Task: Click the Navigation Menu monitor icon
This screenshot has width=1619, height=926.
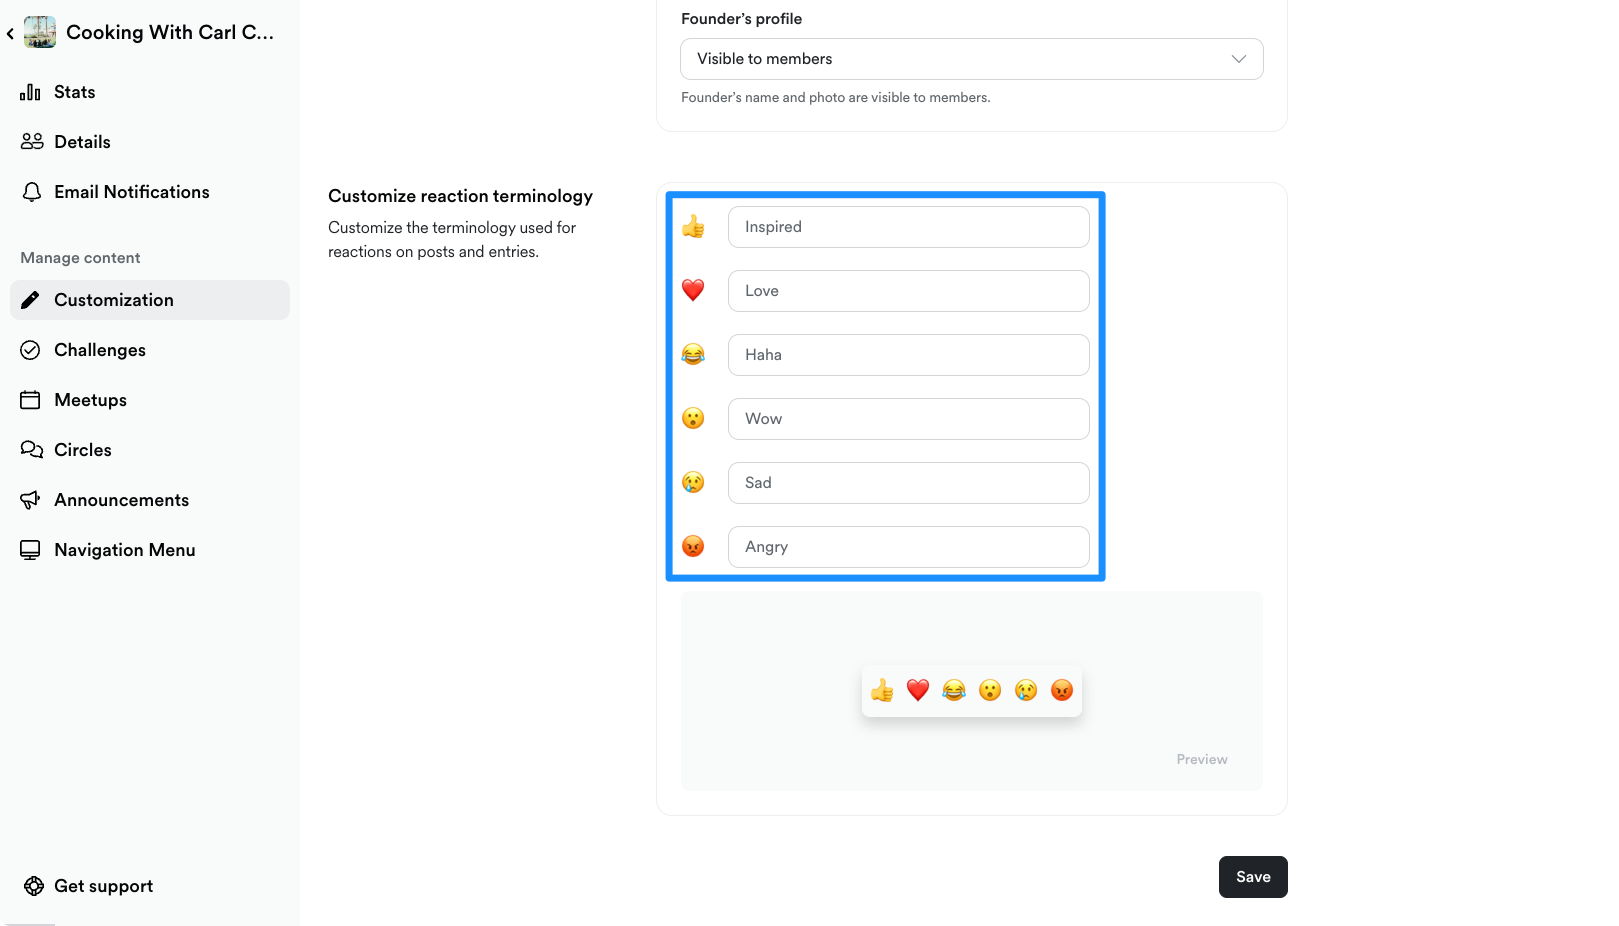Action: tap(31, 550)
